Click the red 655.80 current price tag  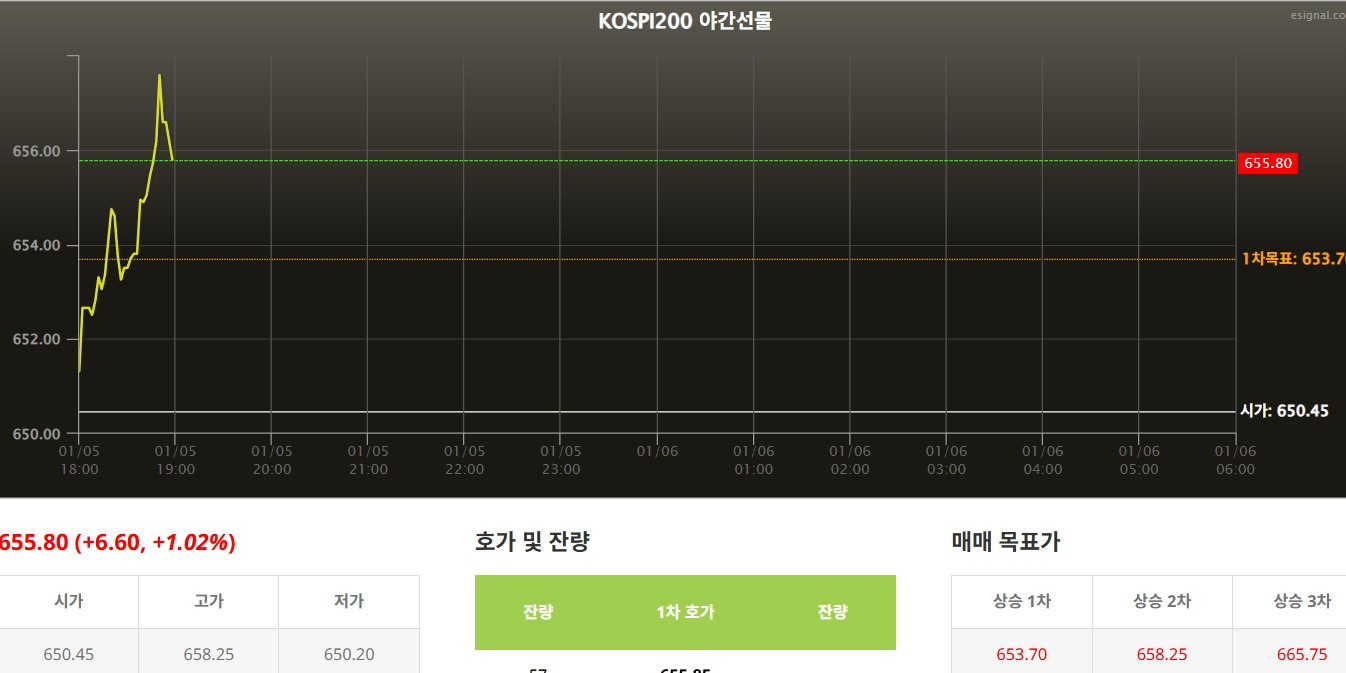1267,162
